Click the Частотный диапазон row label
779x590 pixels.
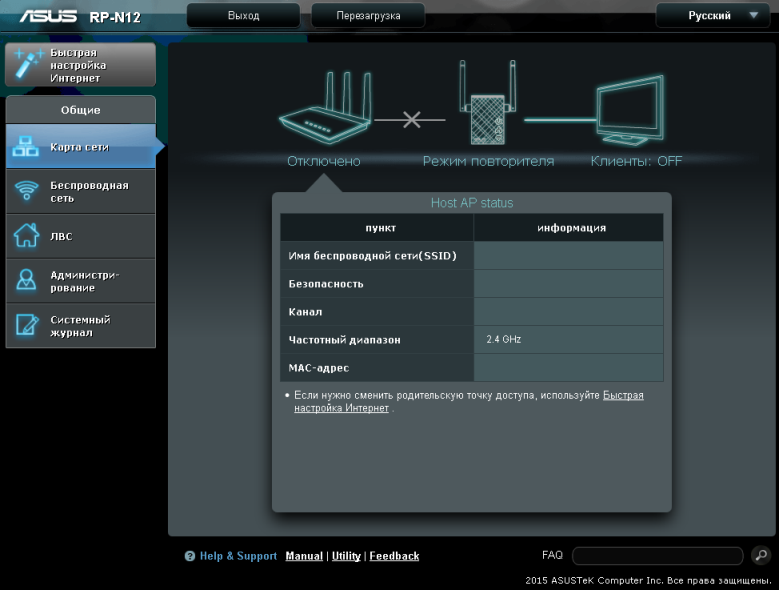344,340
